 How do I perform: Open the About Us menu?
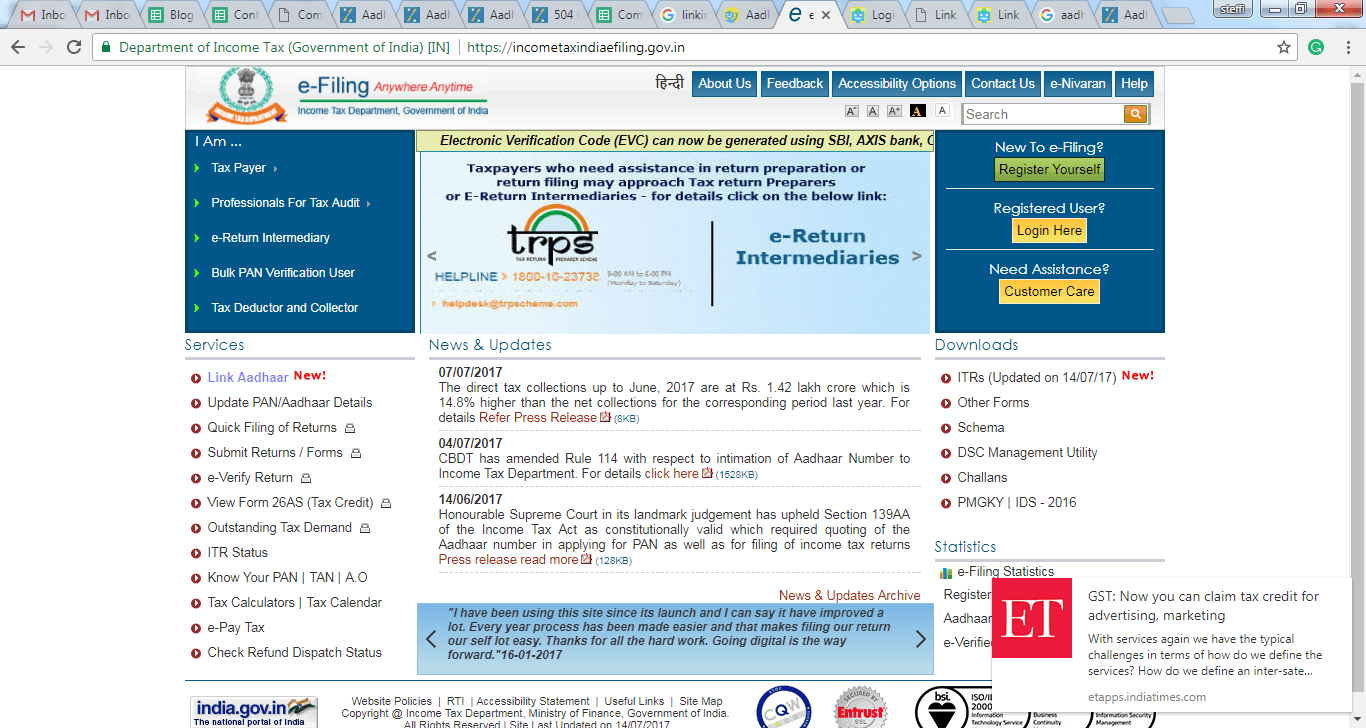click(724, 84)
